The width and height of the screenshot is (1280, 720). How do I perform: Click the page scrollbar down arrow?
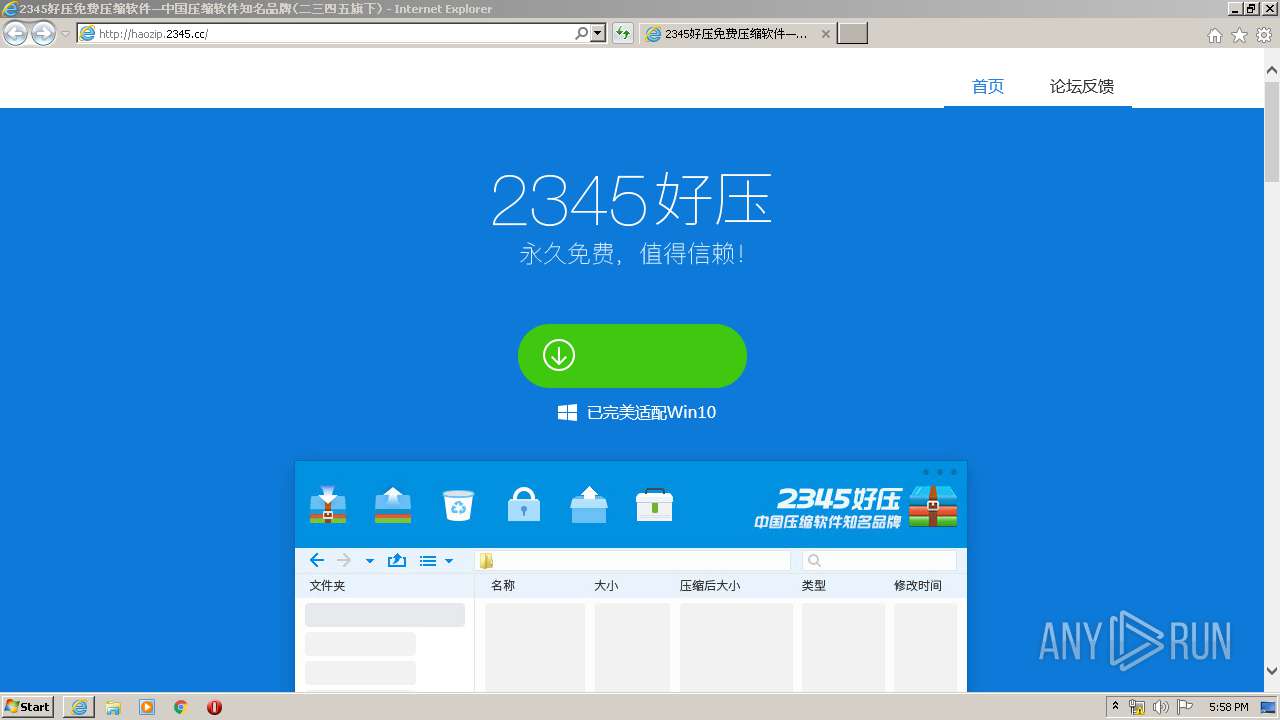[1272, 671]
